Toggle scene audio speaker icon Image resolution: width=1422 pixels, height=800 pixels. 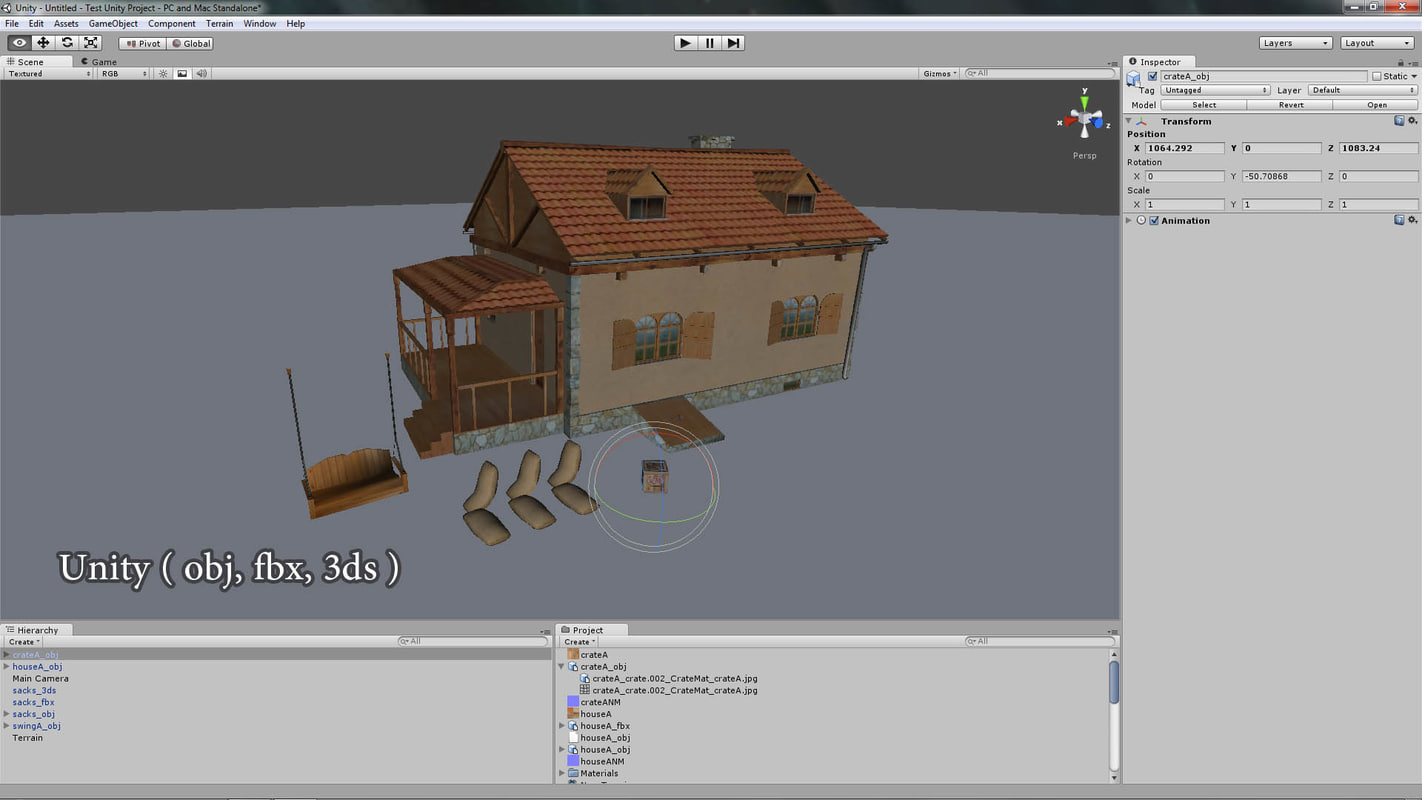point(201,74)
